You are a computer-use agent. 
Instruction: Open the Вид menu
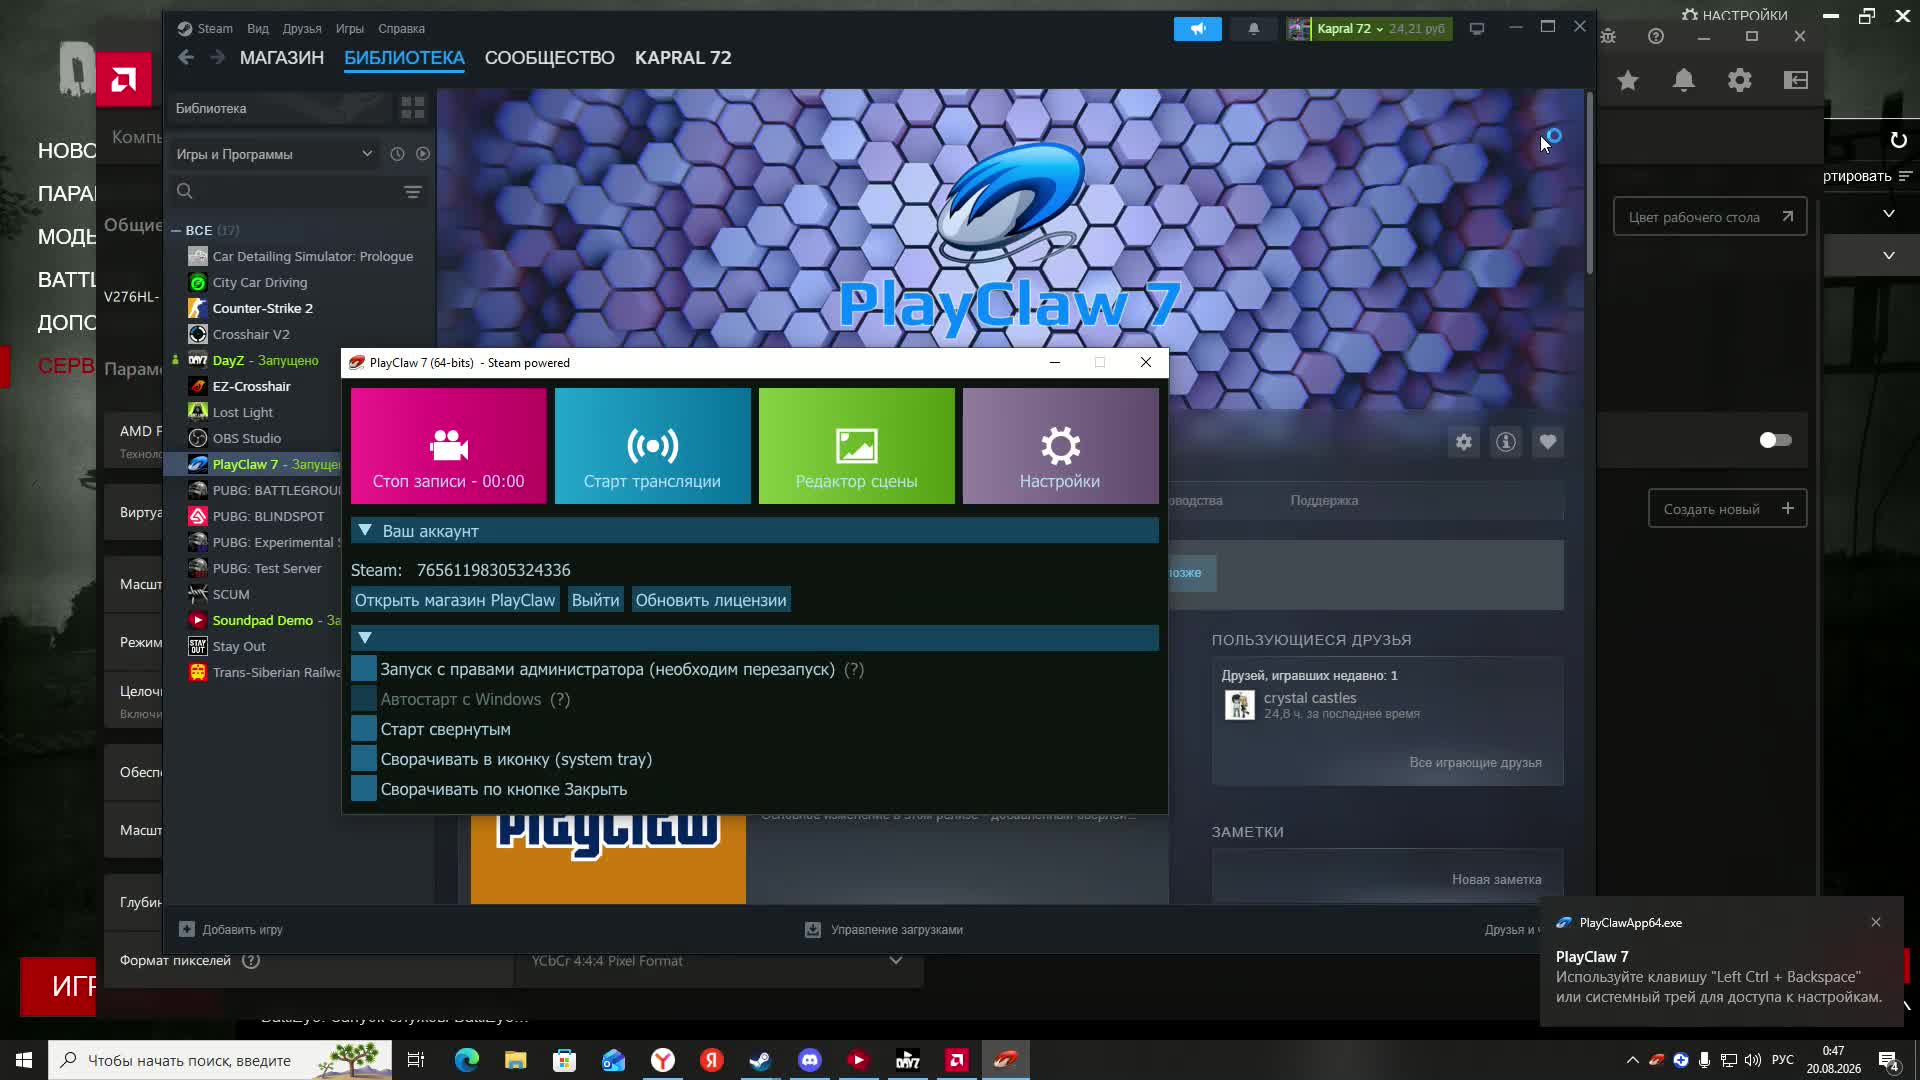(258, 29)
